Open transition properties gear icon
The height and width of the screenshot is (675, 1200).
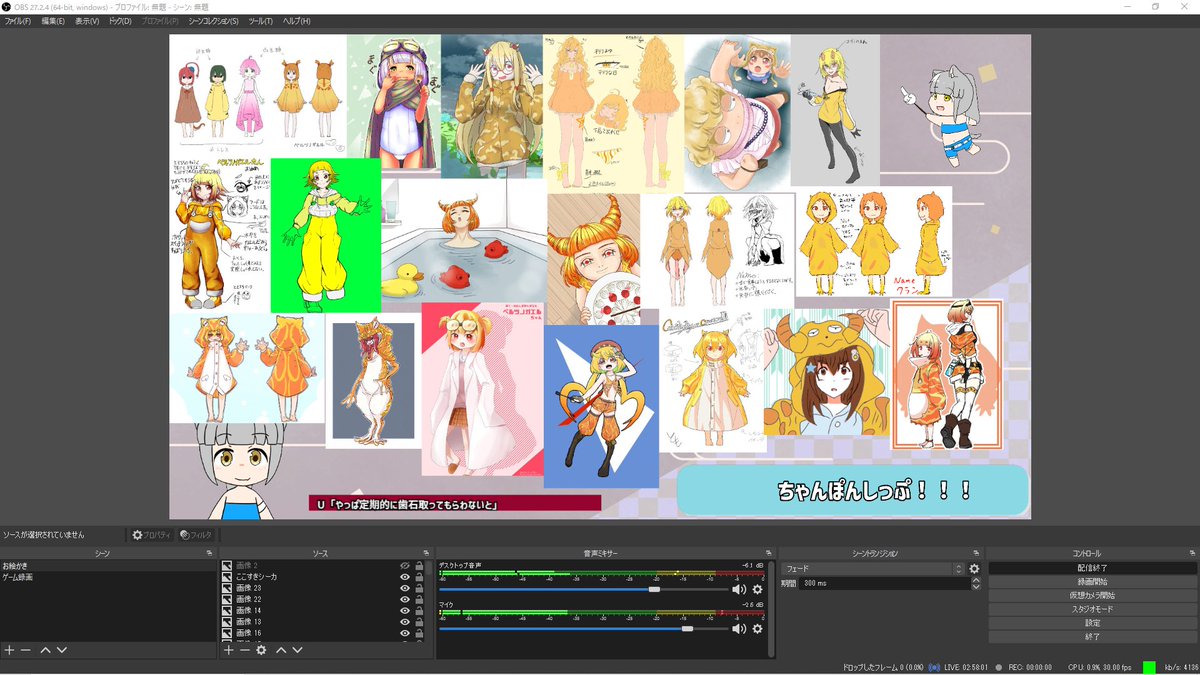tap(974, 569)
